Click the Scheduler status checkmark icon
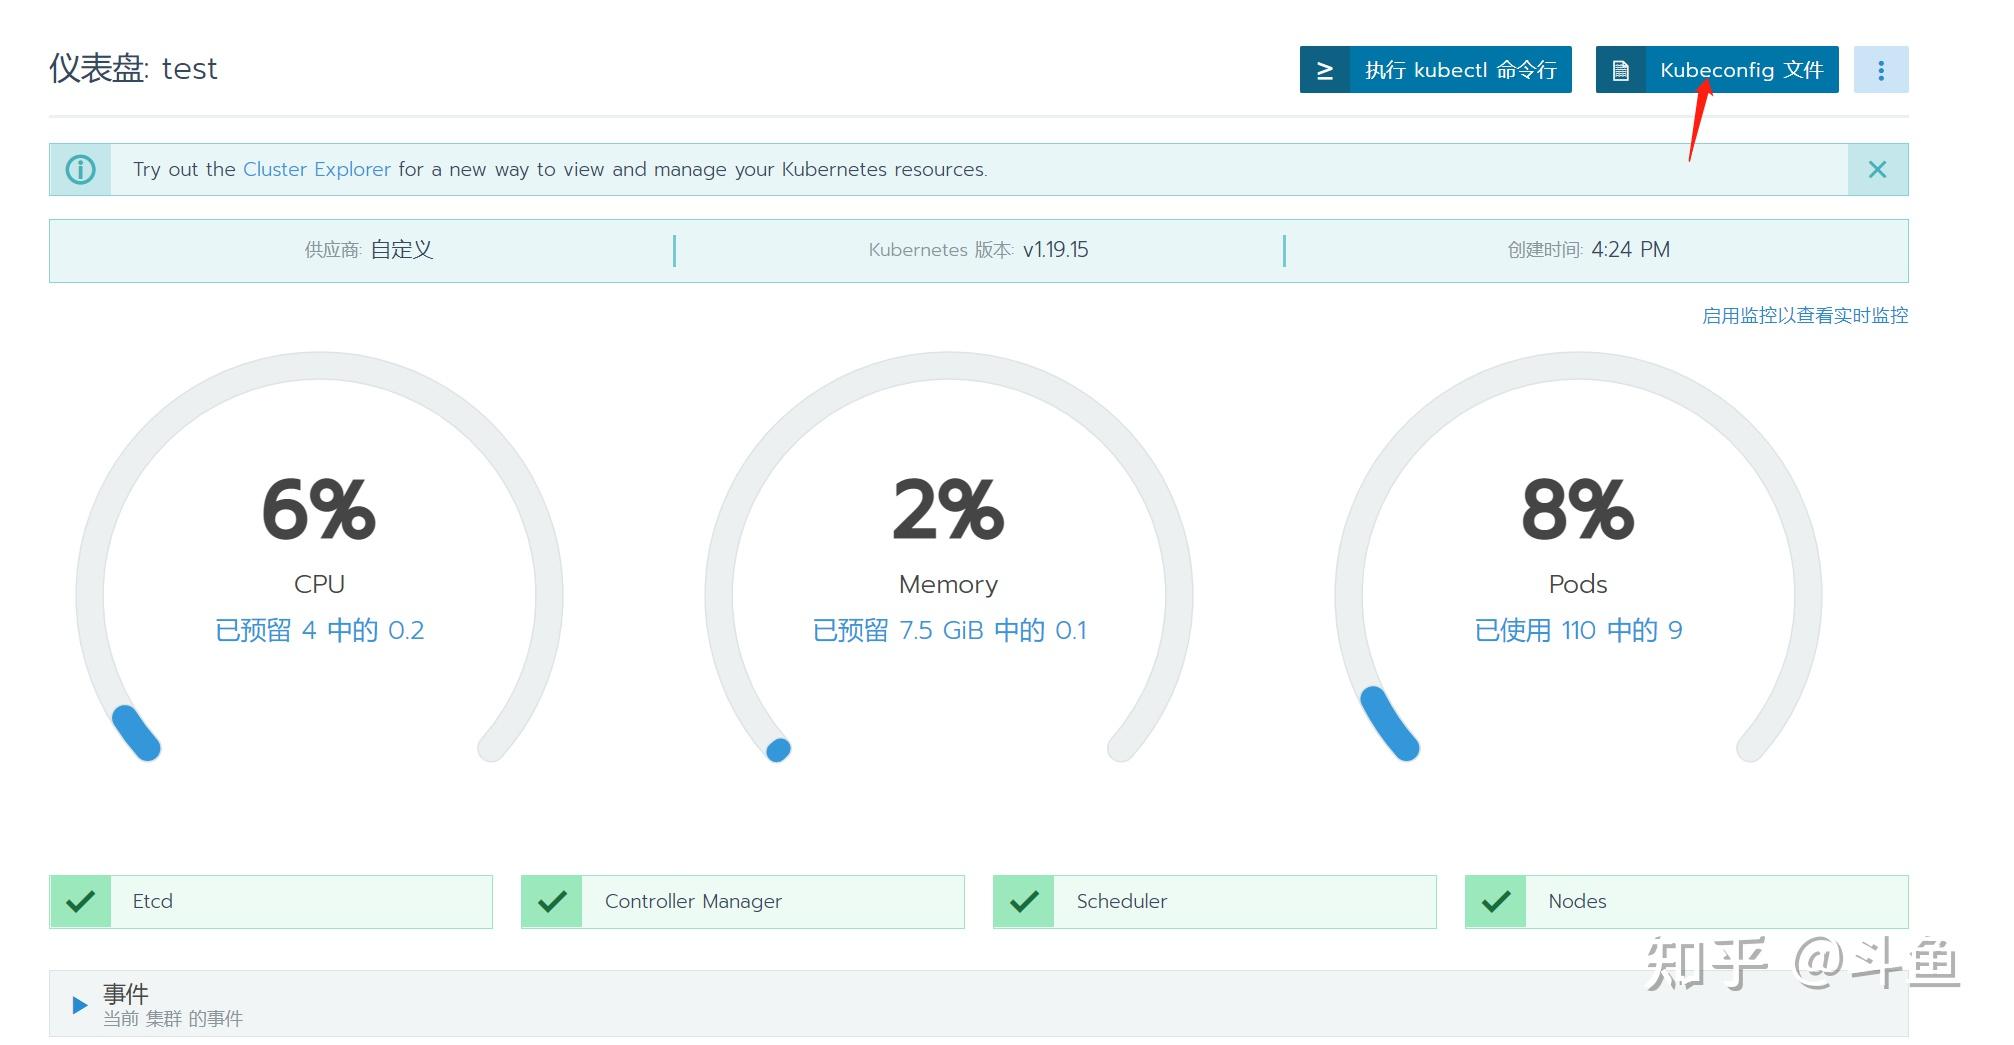The width and height of the screenshot is (2014, 1045). pyautogui.click(x=1024, y=901)
